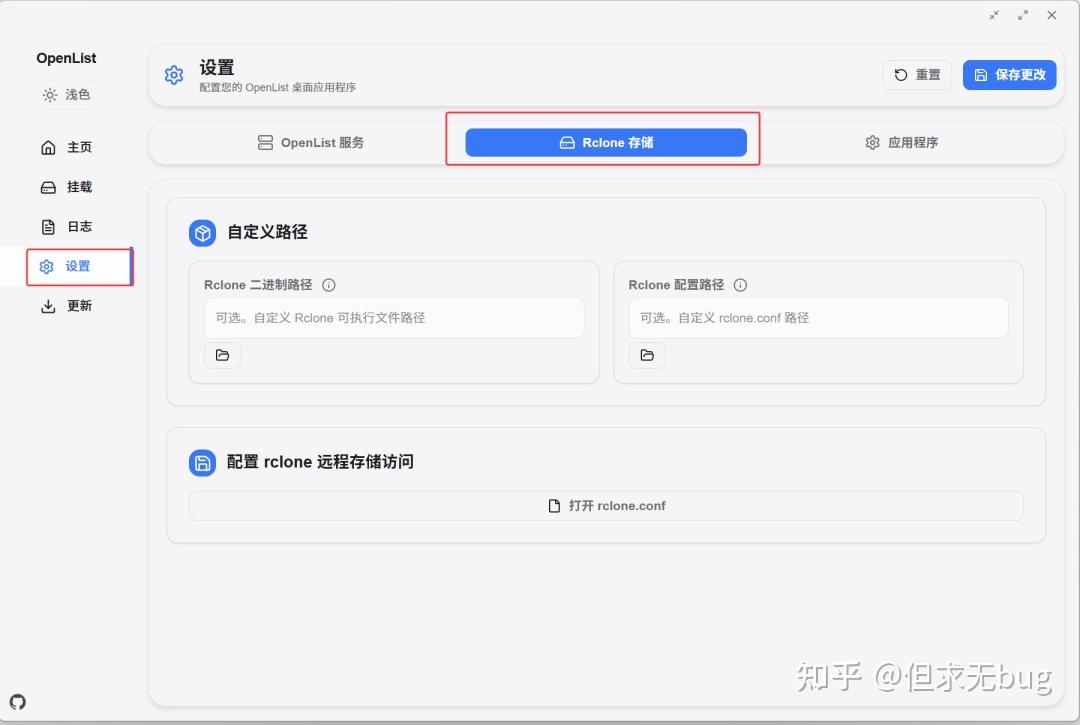Click the 配置 rclone 远程存储访问 save icon
The image size is (1080, 725).
tap(202, 463)
